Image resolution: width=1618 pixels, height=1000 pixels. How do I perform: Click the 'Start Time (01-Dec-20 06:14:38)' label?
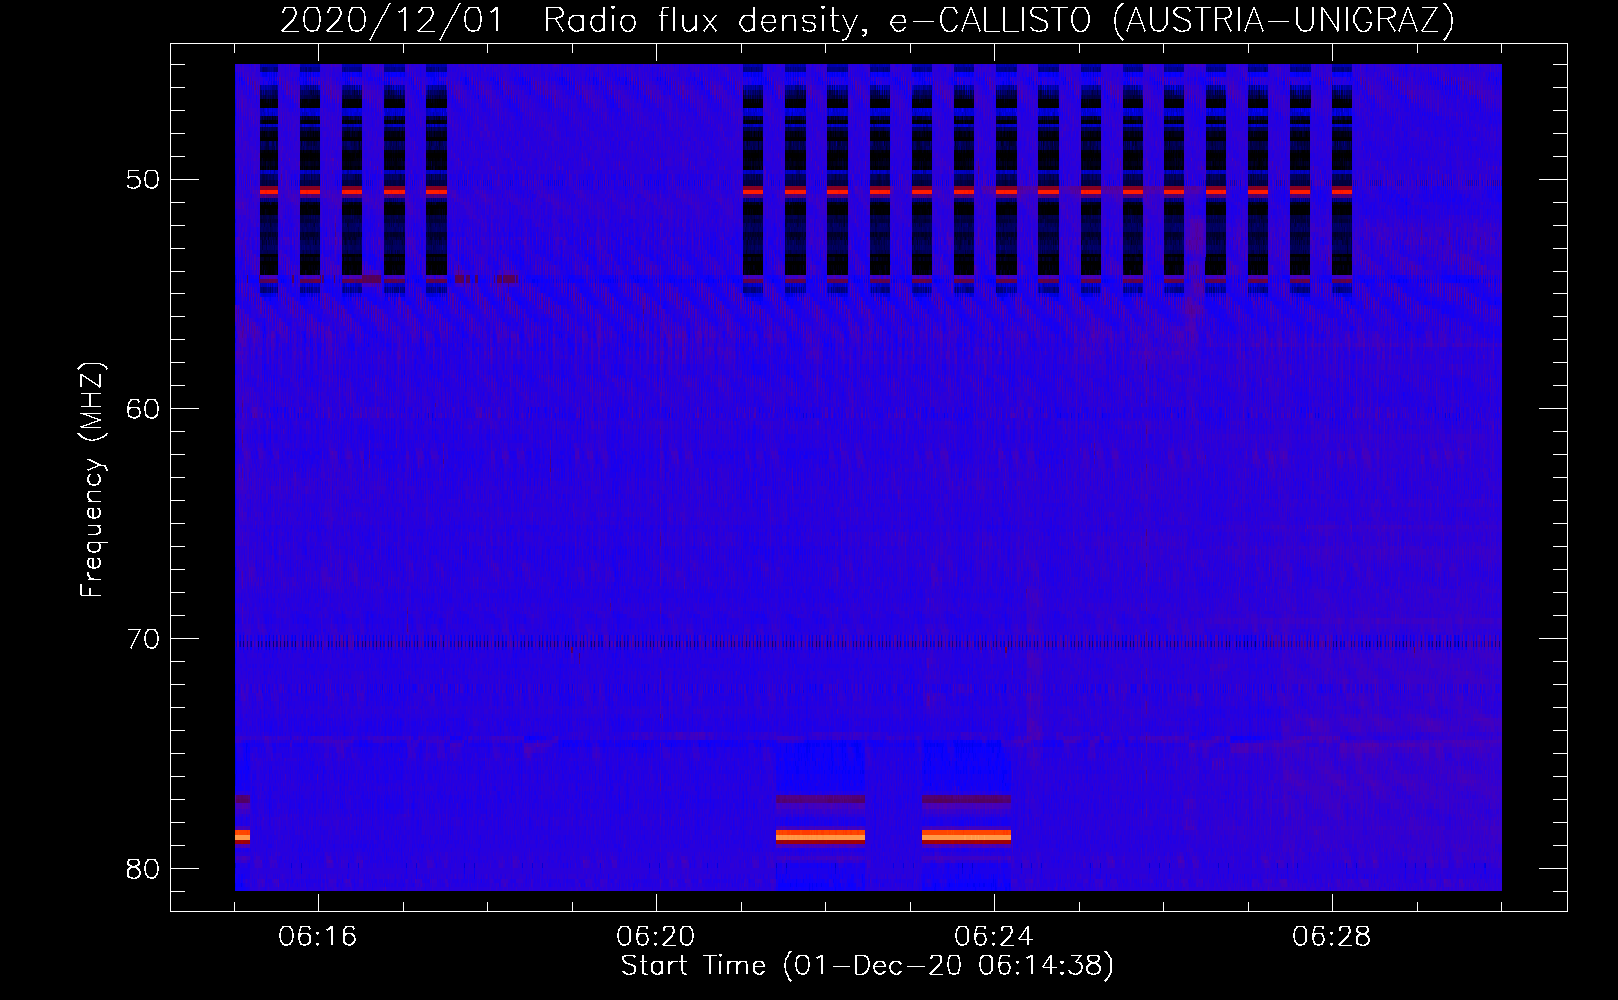pyautogui.click(x=867, y=966)
